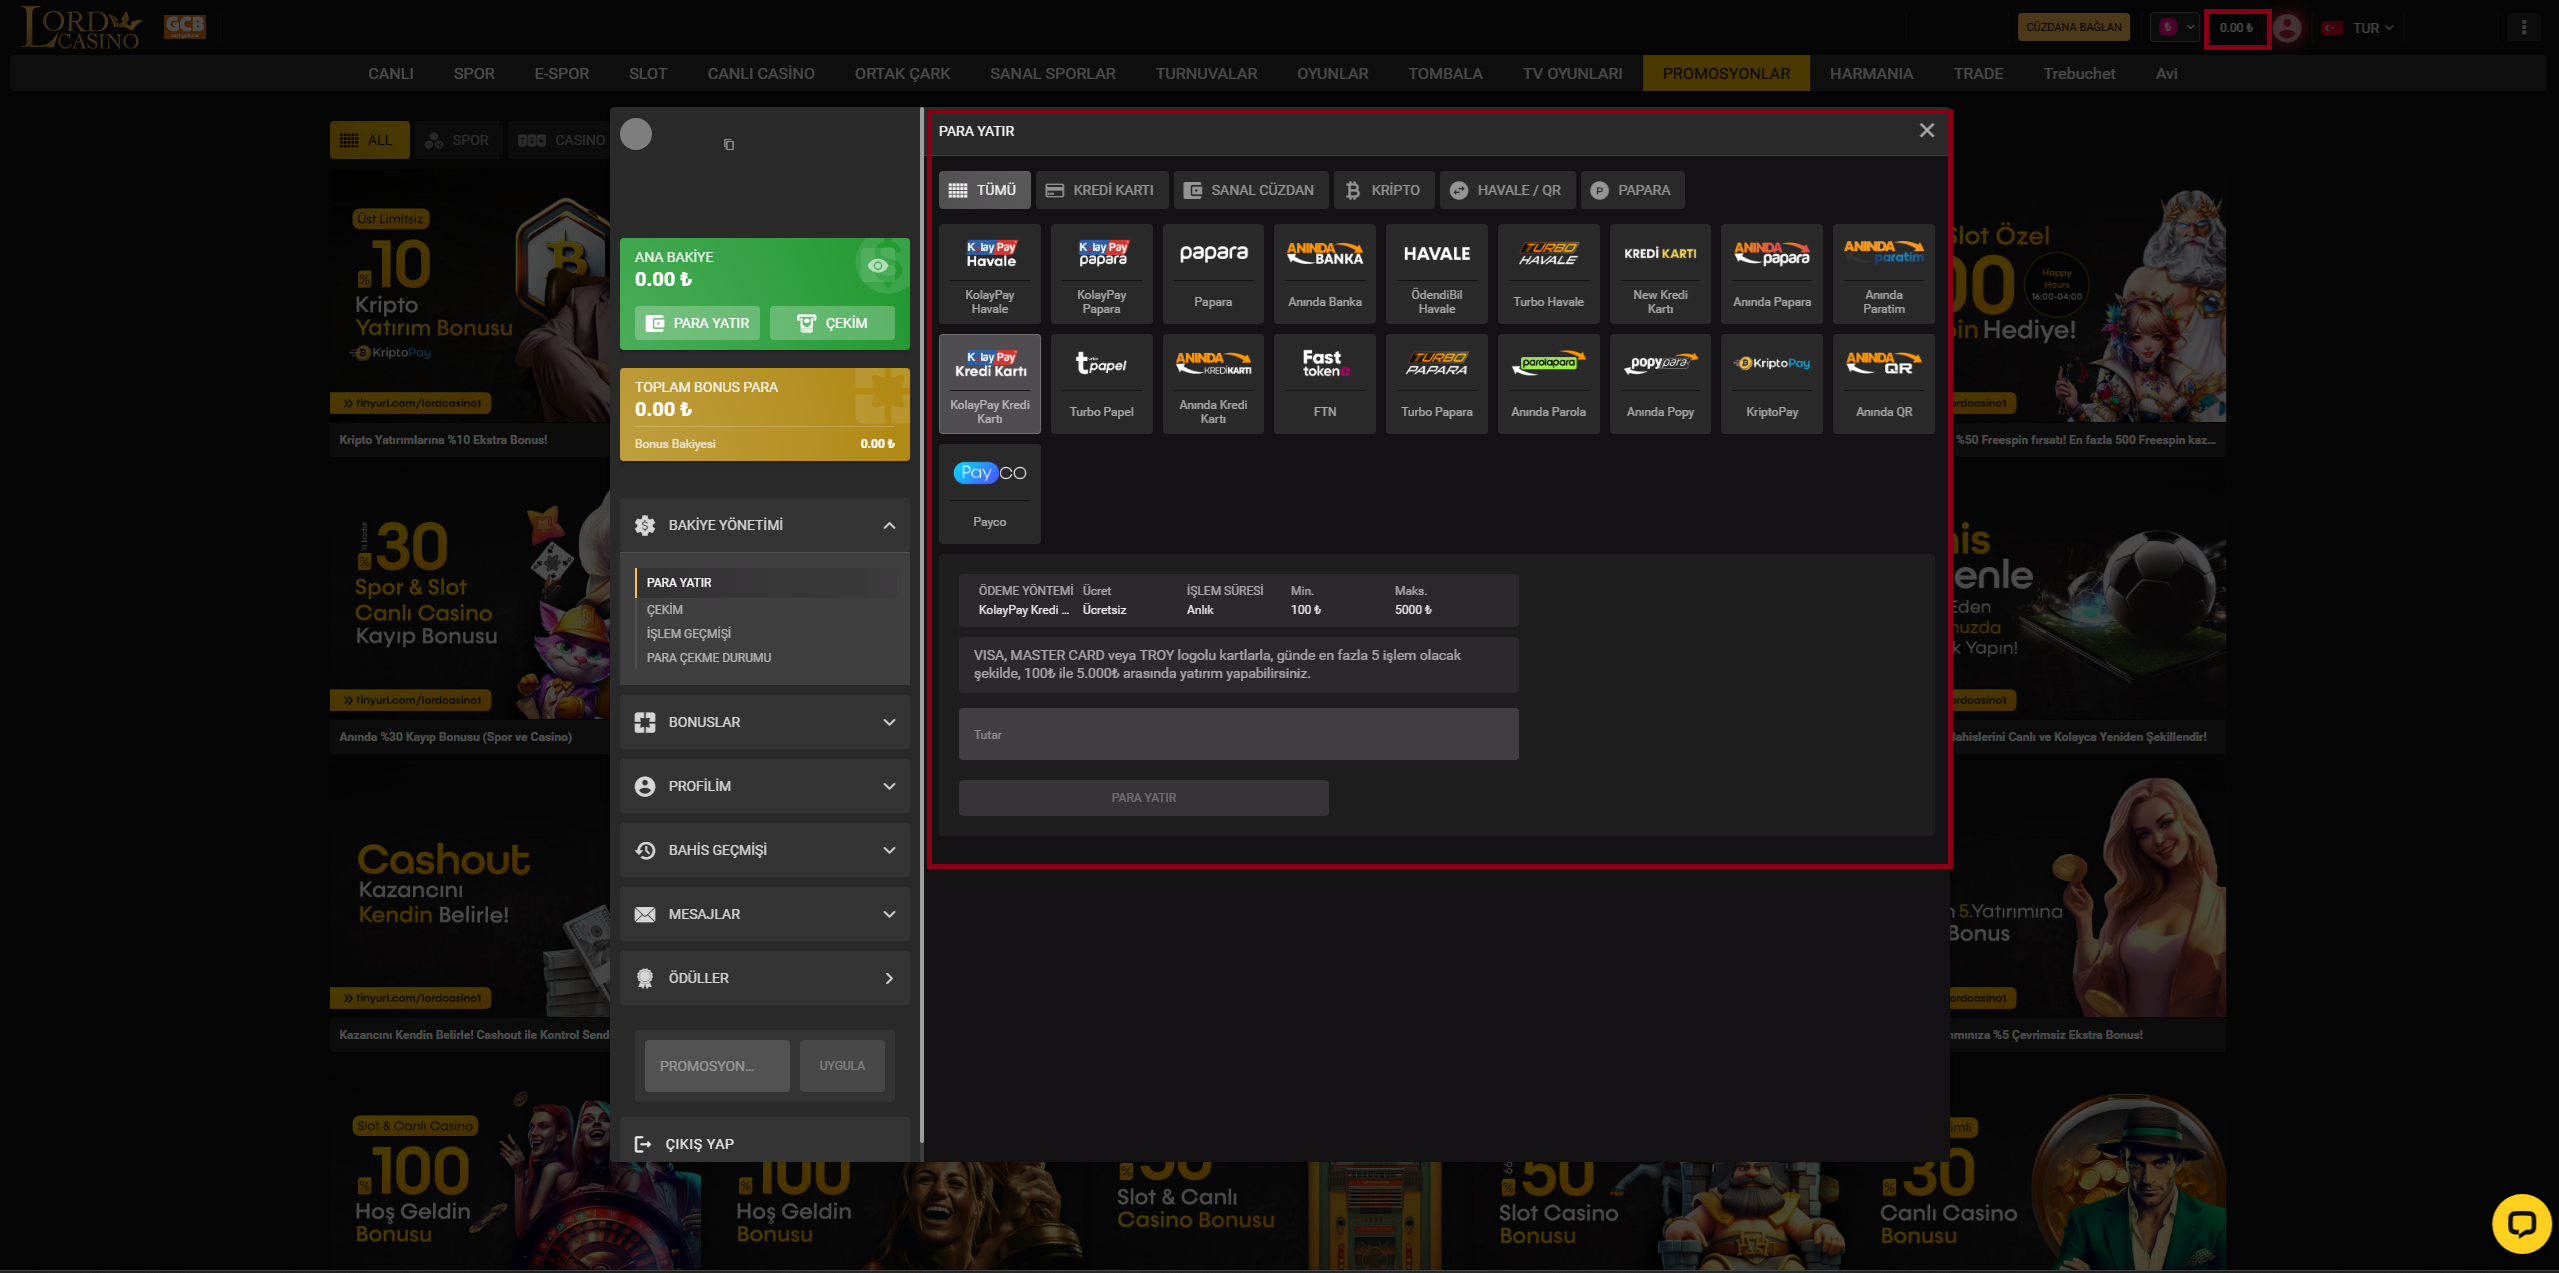The image size is (2559, 1273).
Task: Open Canlı Casino in the top menu
Action: point(761,74)
